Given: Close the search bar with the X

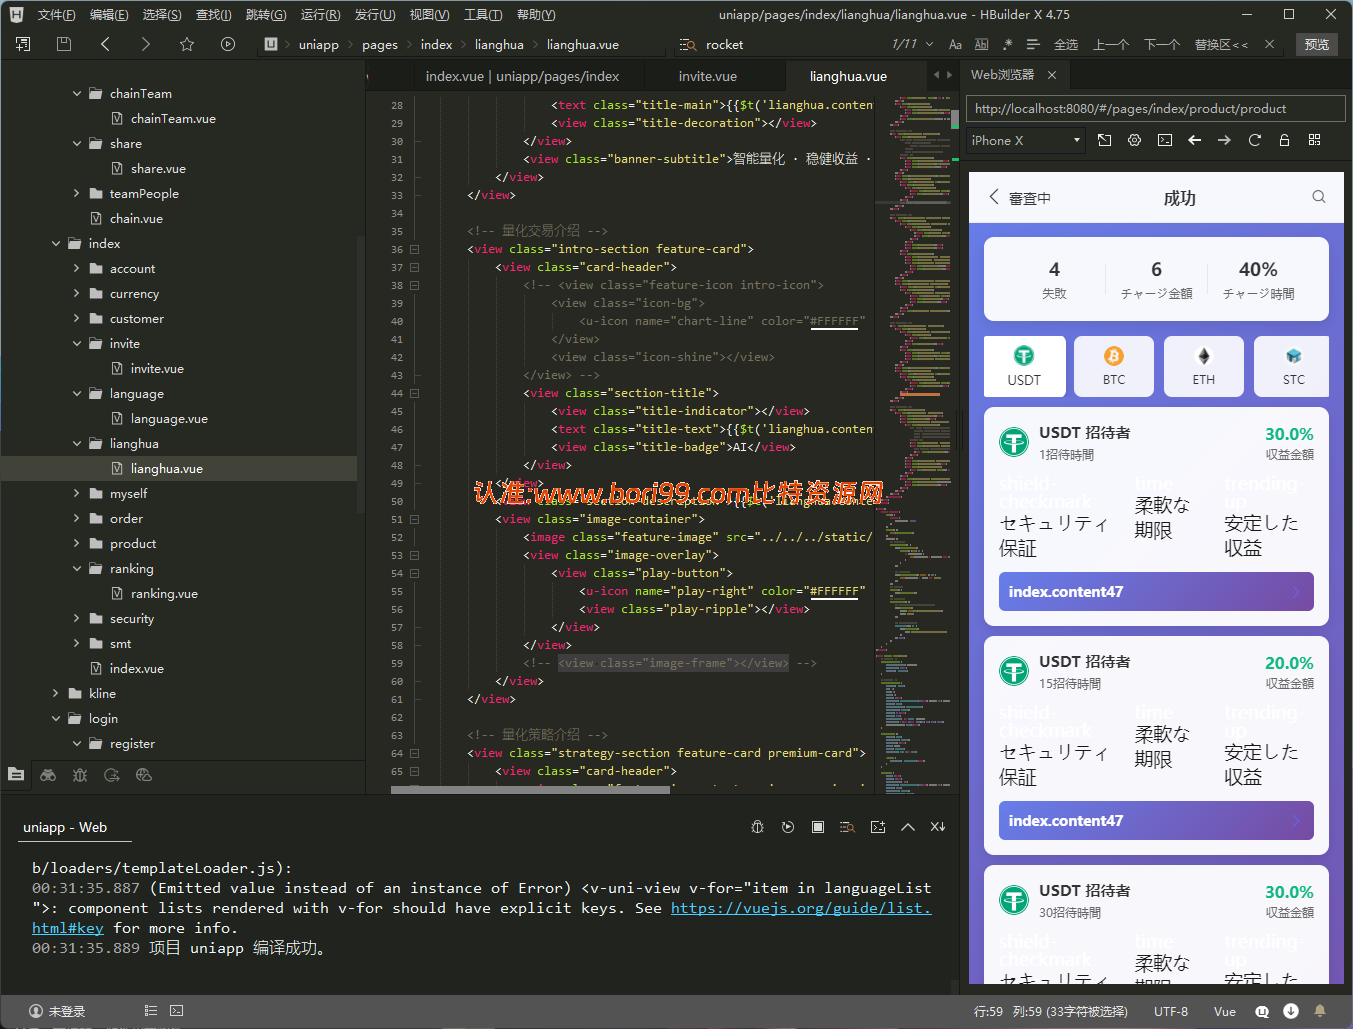Looking at the screenshot, I should 1269,44.
